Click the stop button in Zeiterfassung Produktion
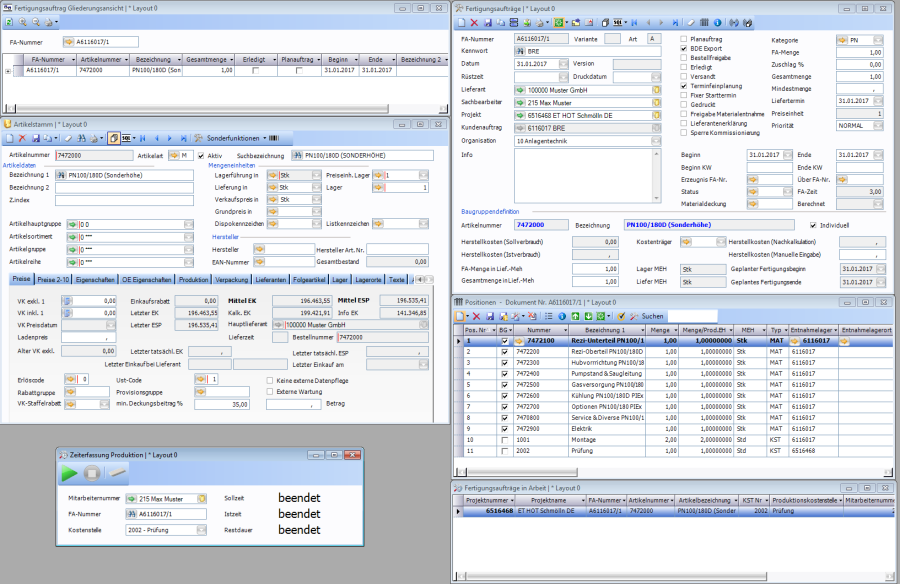The width and height of the screenshot is (900, 584). pos(92,472)
